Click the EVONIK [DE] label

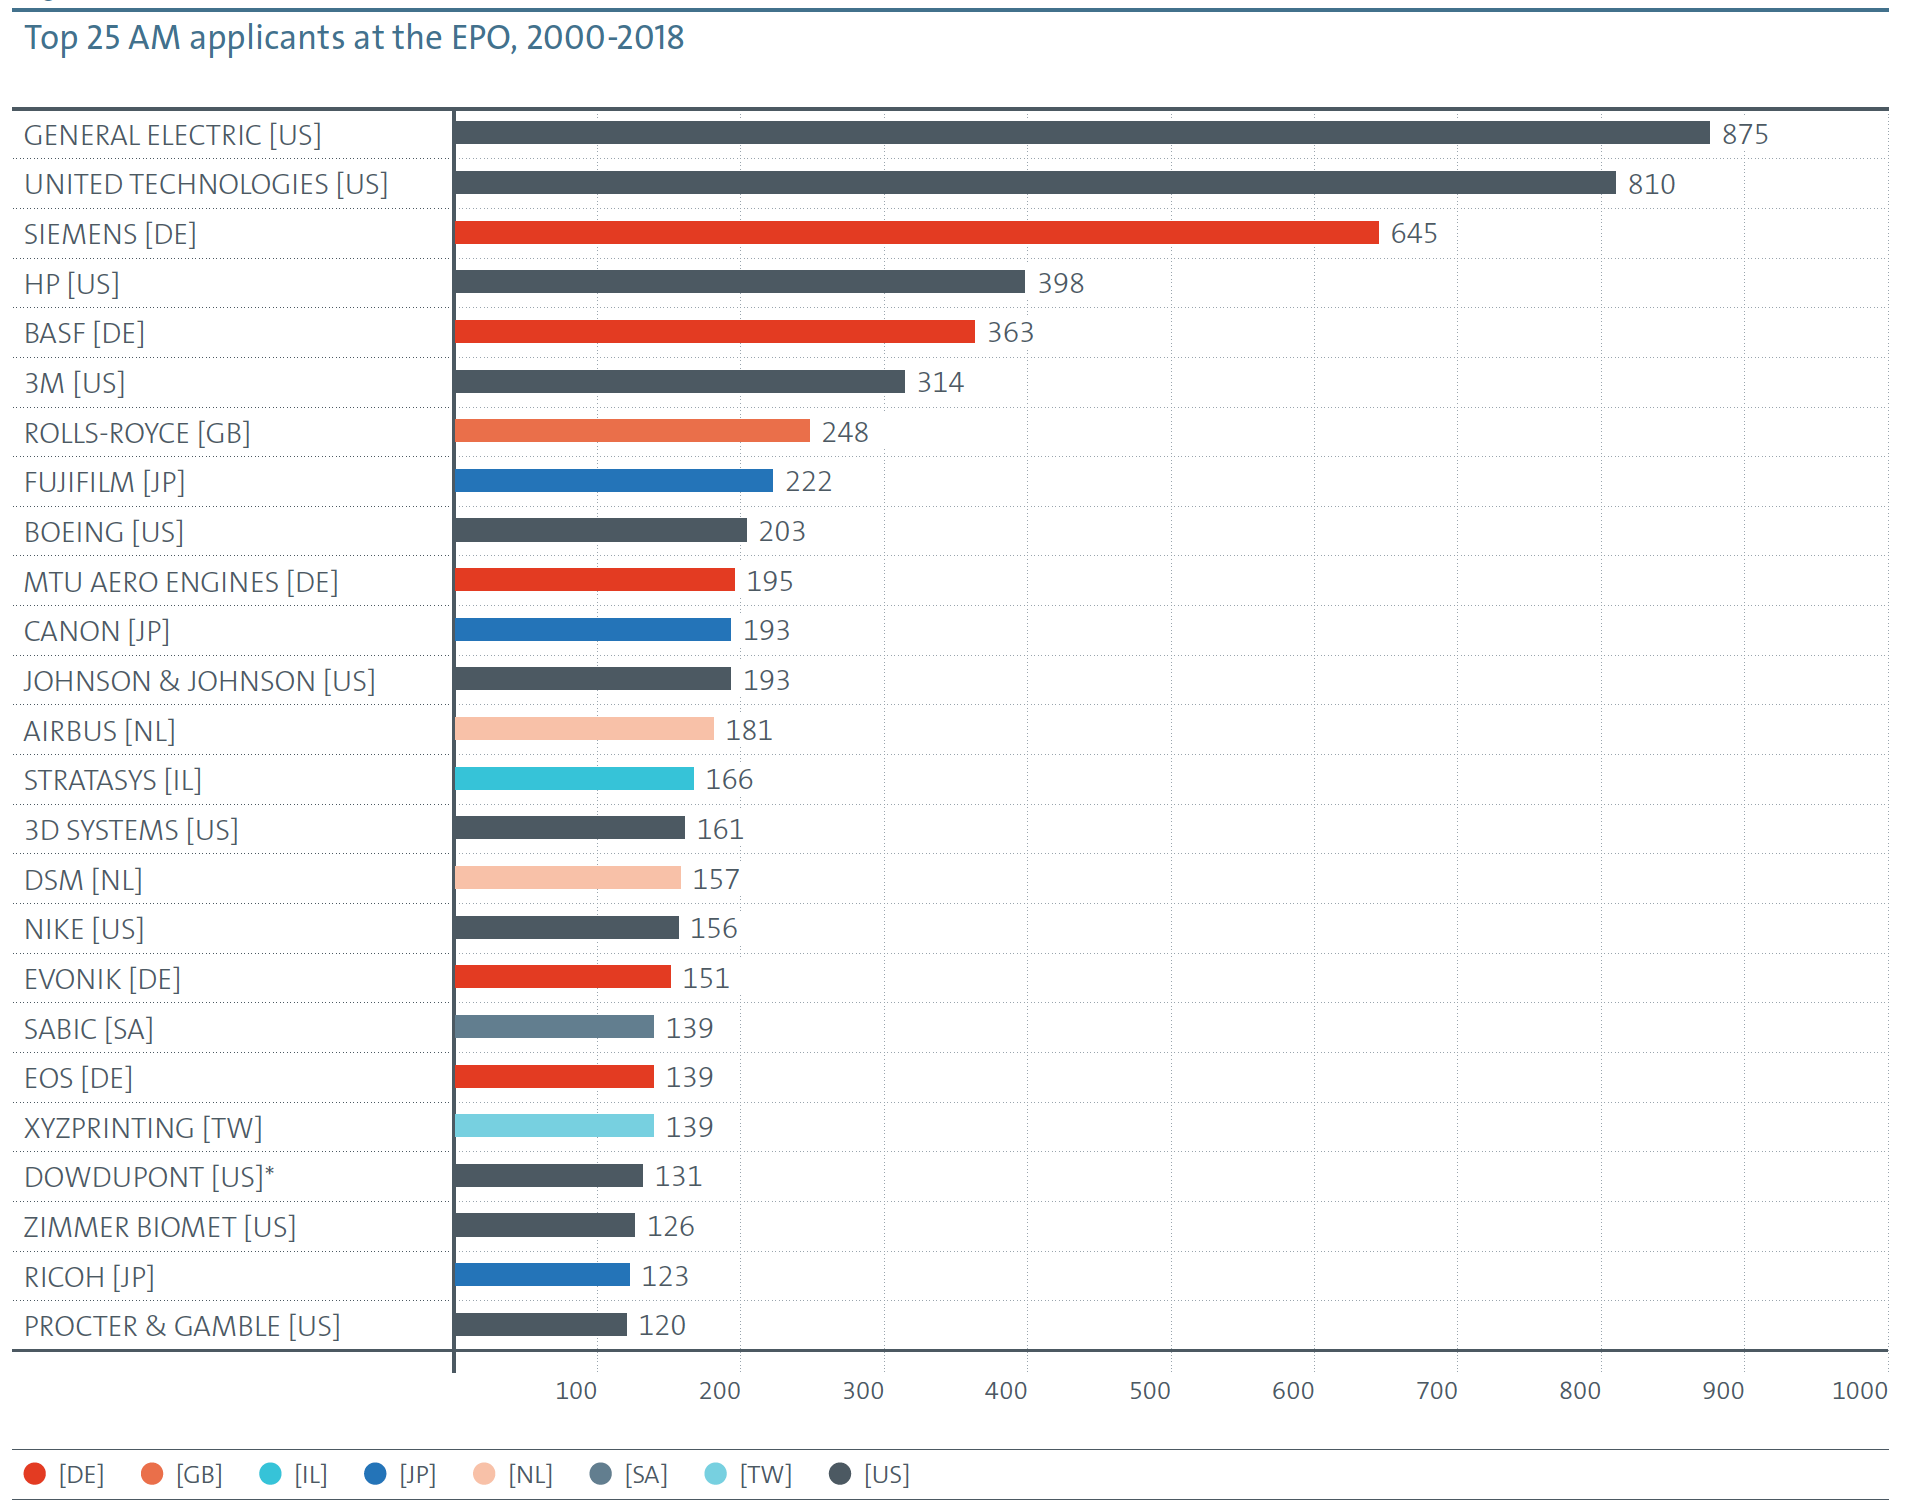102,979
